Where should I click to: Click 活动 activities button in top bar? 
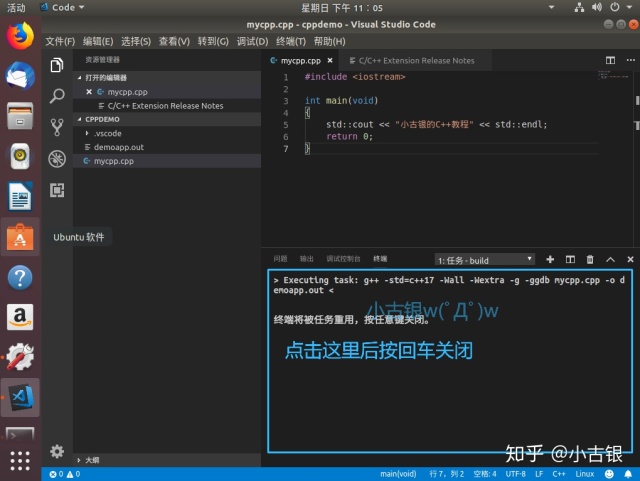pos(16,7)
